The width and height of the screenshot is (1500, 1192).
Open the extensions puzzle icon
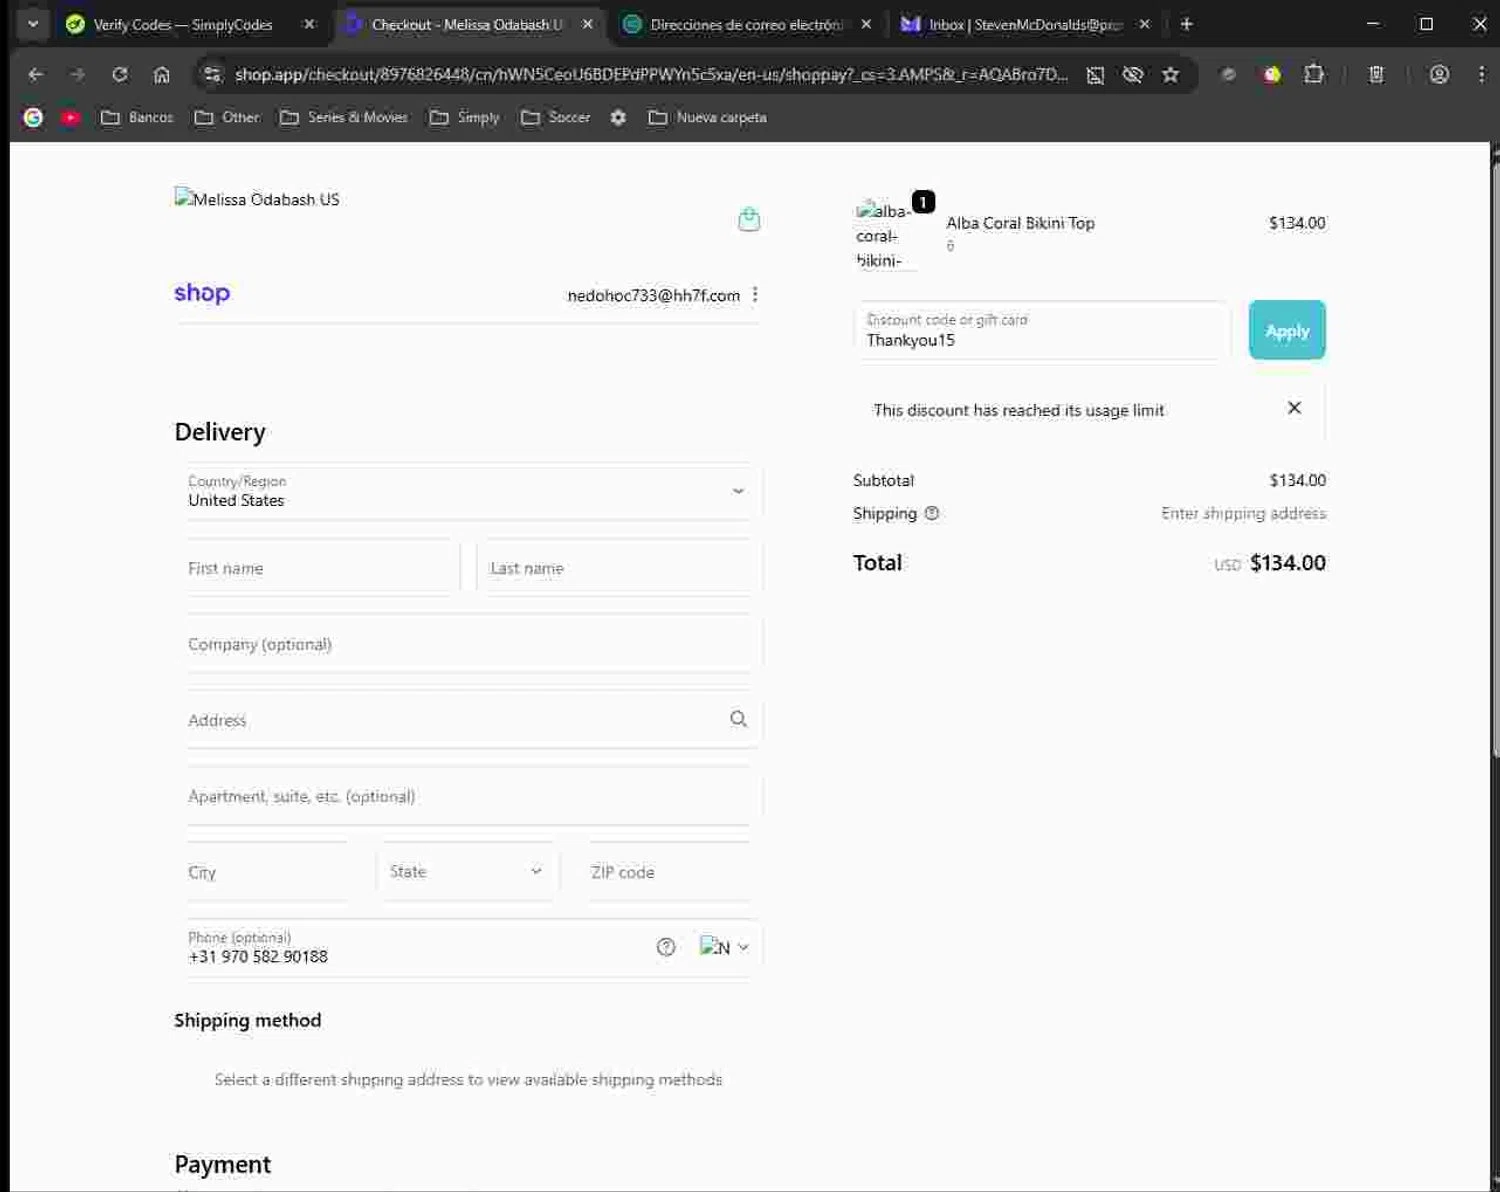tap(1314, 74)
